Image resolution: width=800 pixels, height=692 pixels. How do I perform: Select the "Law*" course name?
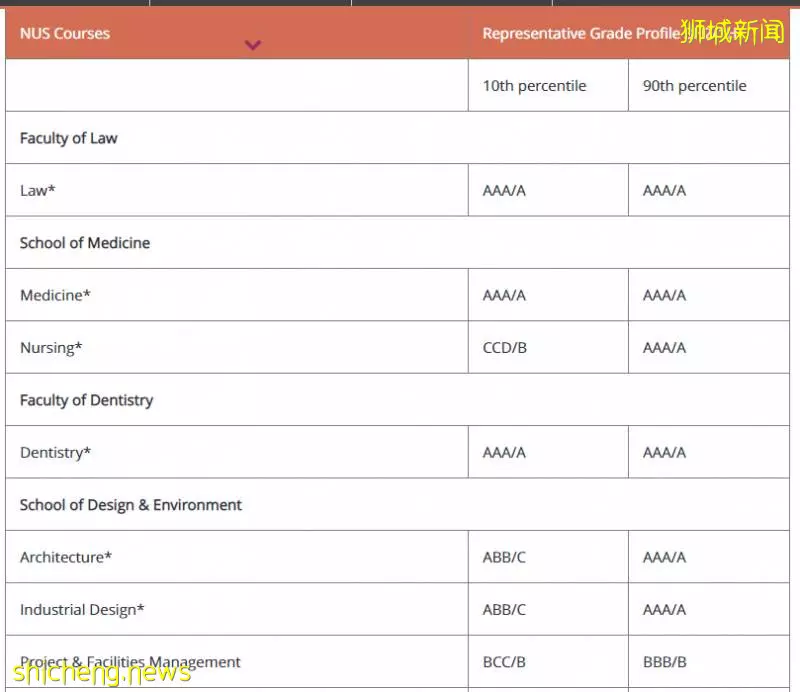(37, 190)
